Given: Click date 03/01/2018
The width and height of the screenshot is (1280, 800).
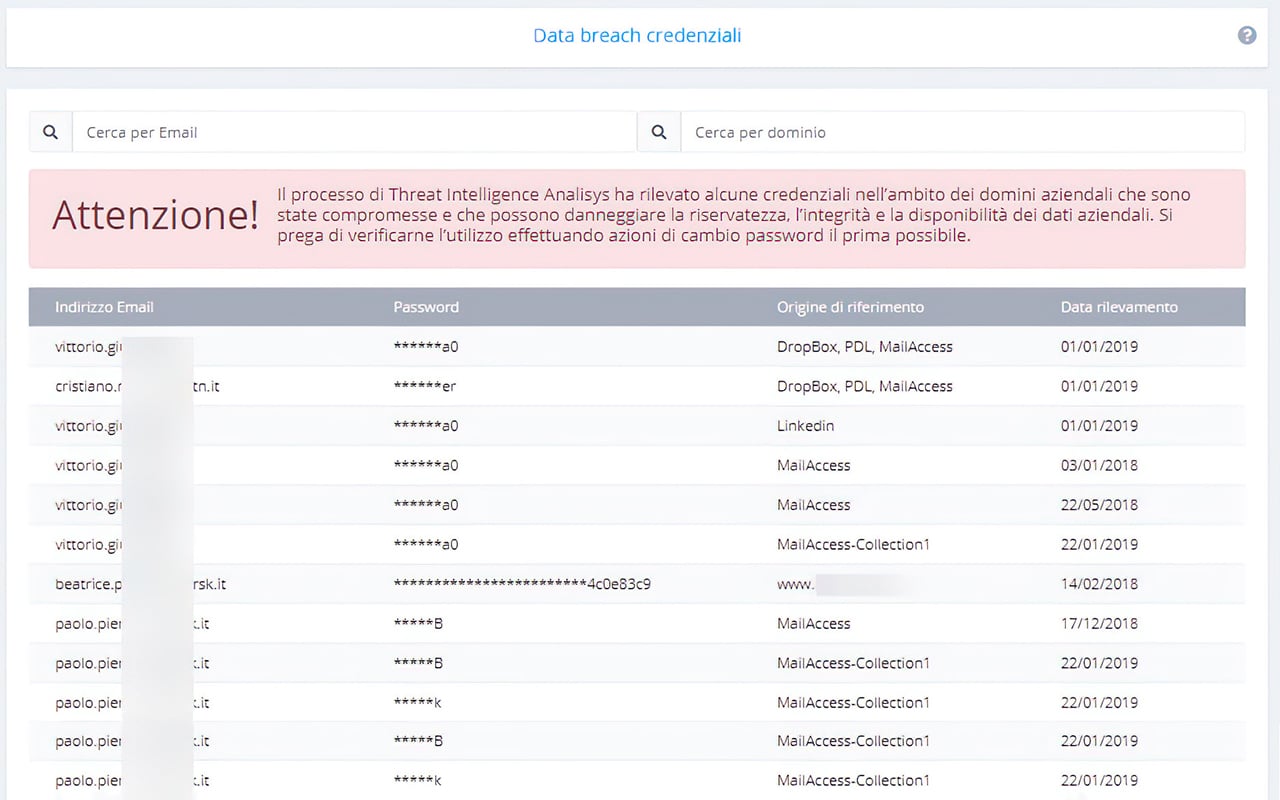Looking at the screenshot, I should point(1099,465).
